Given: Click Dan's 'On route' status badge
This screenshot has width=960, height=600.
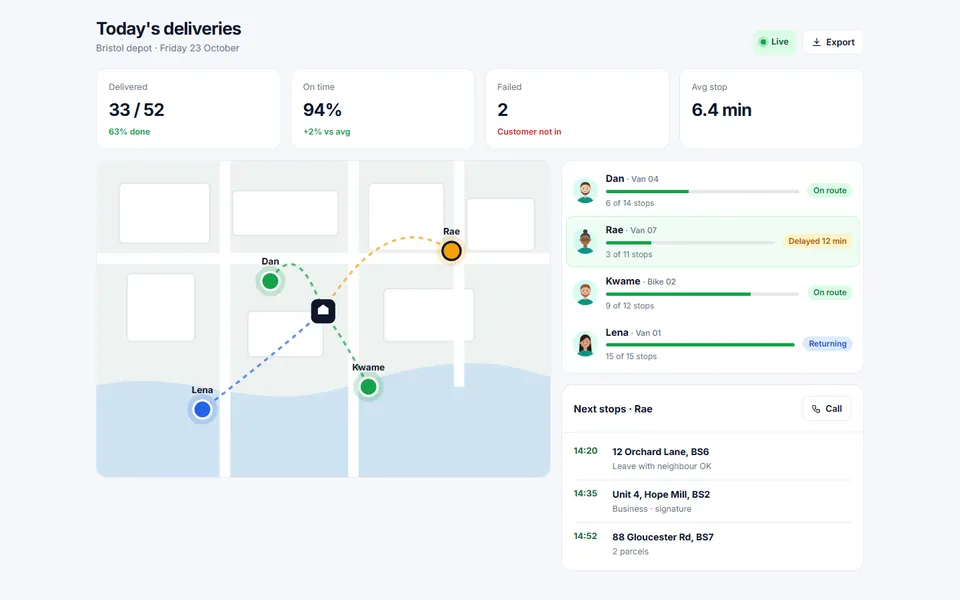Looking at the screenshot, I should [x=830, y=190].
